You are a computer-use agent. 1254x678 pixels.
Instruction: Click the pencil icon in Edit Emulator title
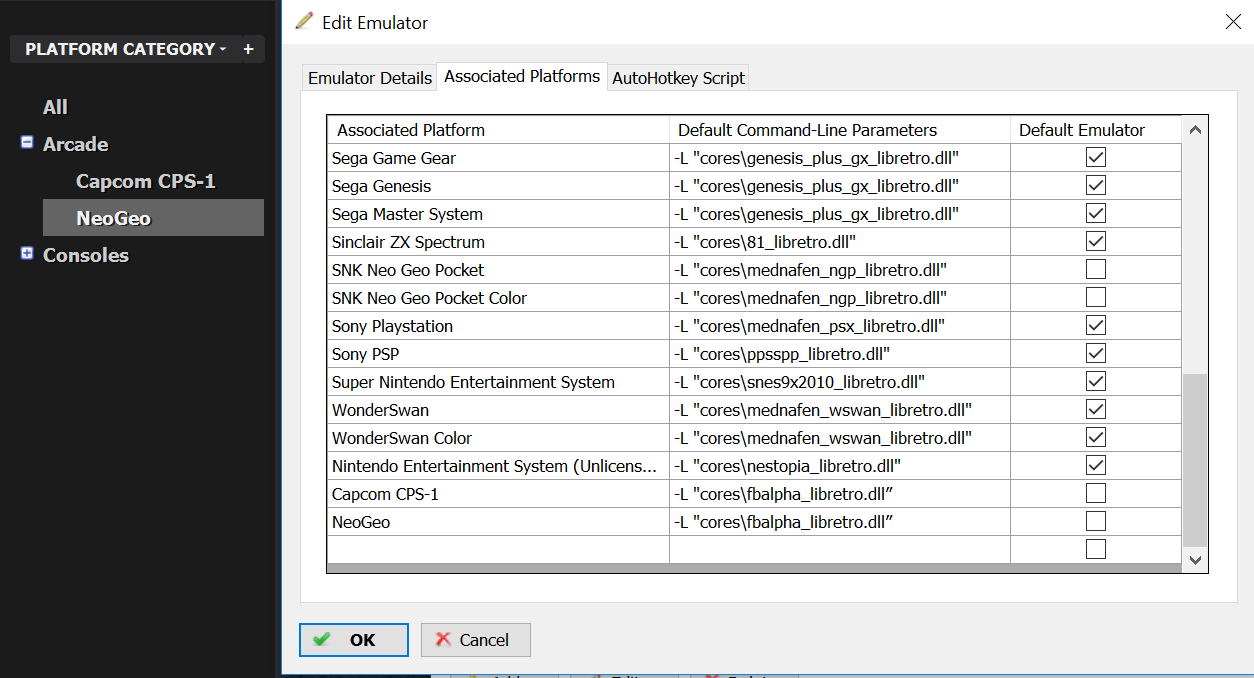pyautogui.click(x=304, y=21)
